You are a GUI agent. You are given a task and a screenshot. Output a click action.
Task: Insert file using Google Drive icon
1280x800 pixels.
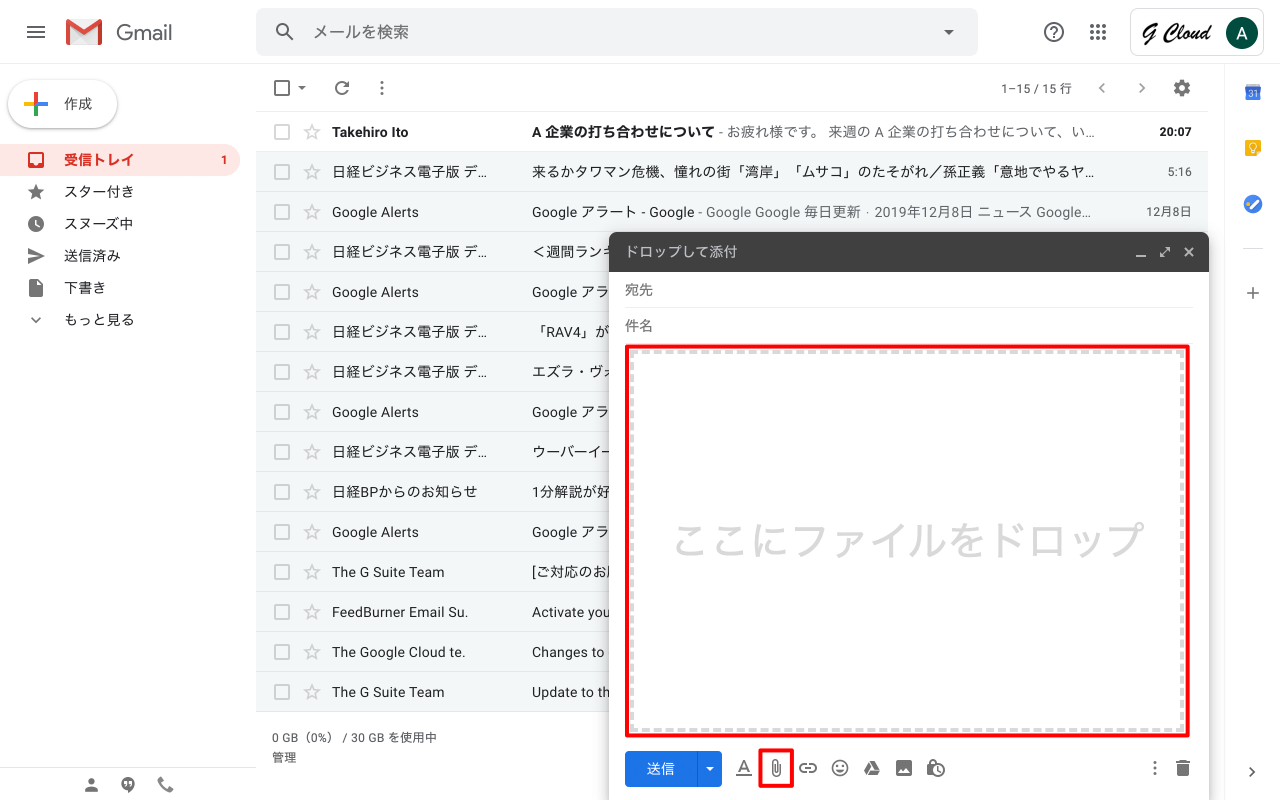pos(872,768)
